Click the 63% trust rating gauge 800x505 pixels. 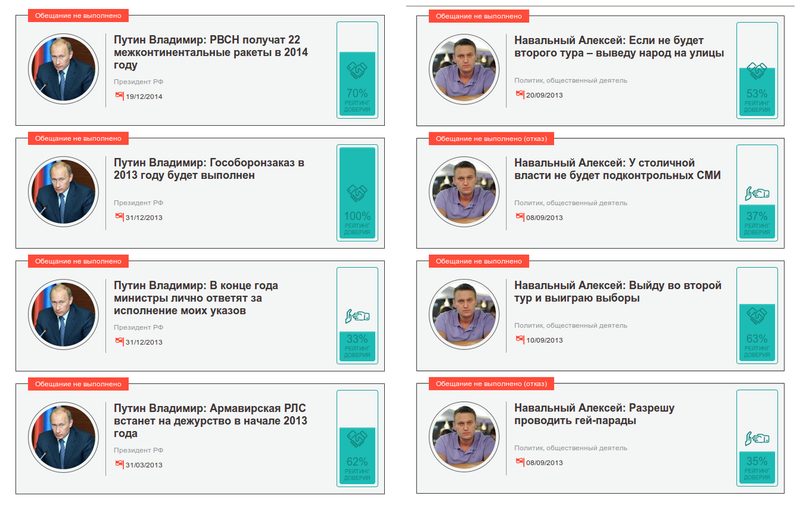pos(757,315)
